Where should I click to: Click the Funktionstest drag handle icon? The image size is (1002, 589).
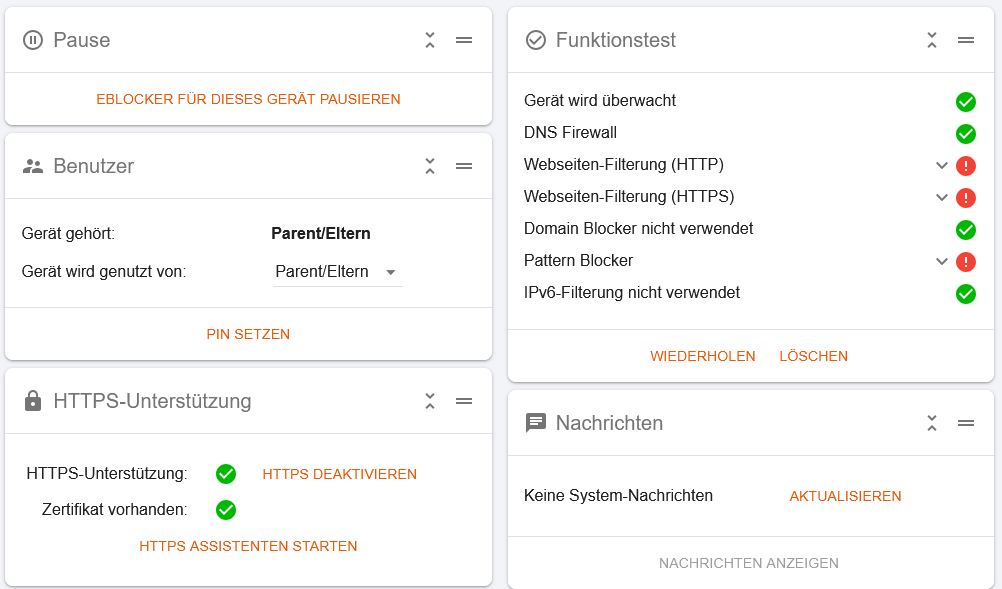(x=966, y=40)
